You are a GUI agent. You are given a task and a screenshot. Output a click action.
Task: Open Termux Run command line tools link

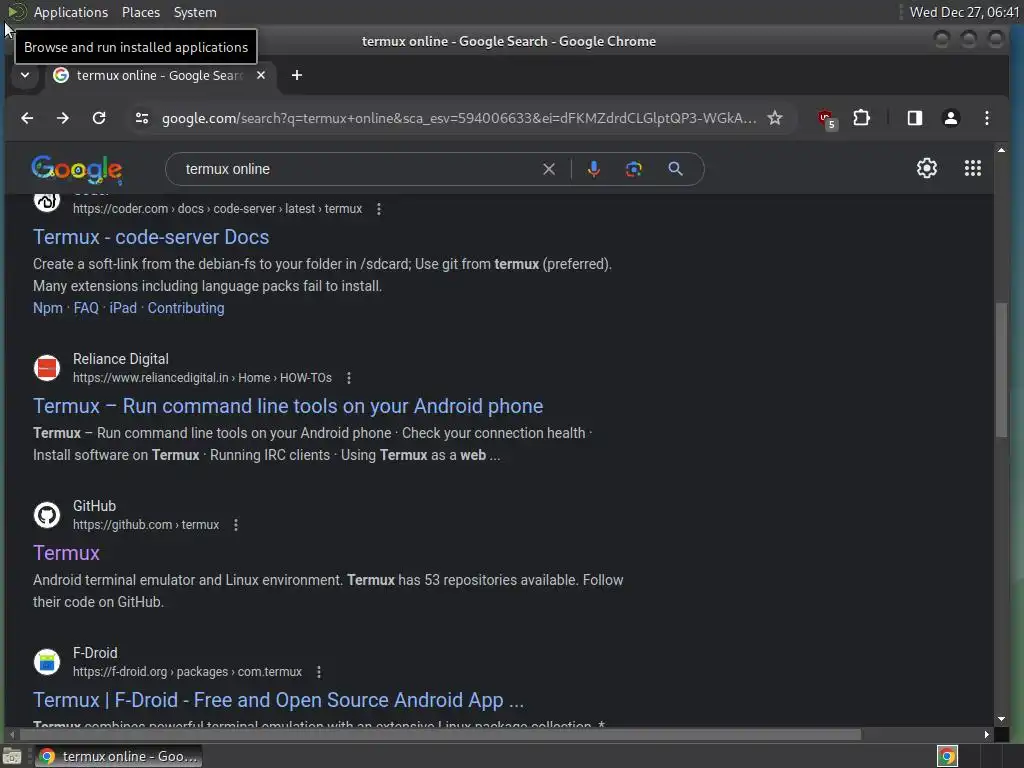point(288,406)
